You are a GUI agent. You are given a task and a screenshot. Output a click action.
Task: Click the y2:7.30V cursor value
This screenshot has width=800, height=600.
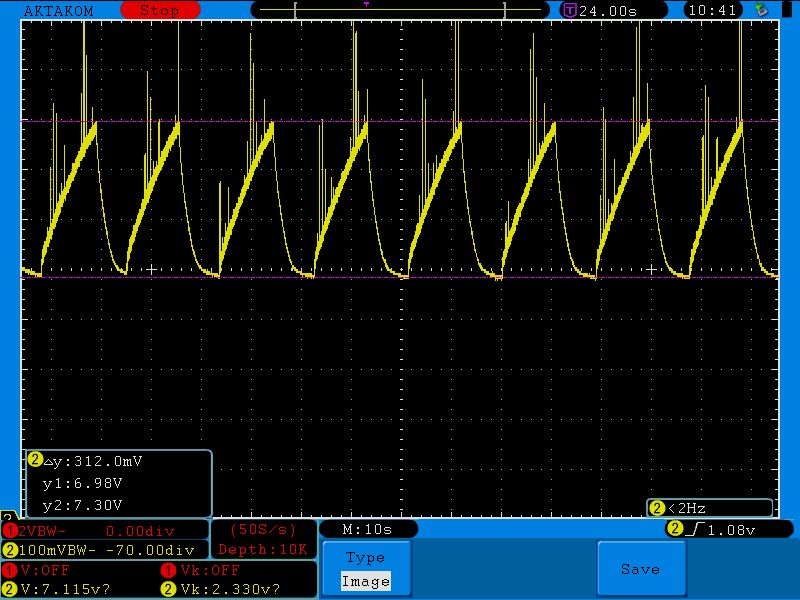83,505
